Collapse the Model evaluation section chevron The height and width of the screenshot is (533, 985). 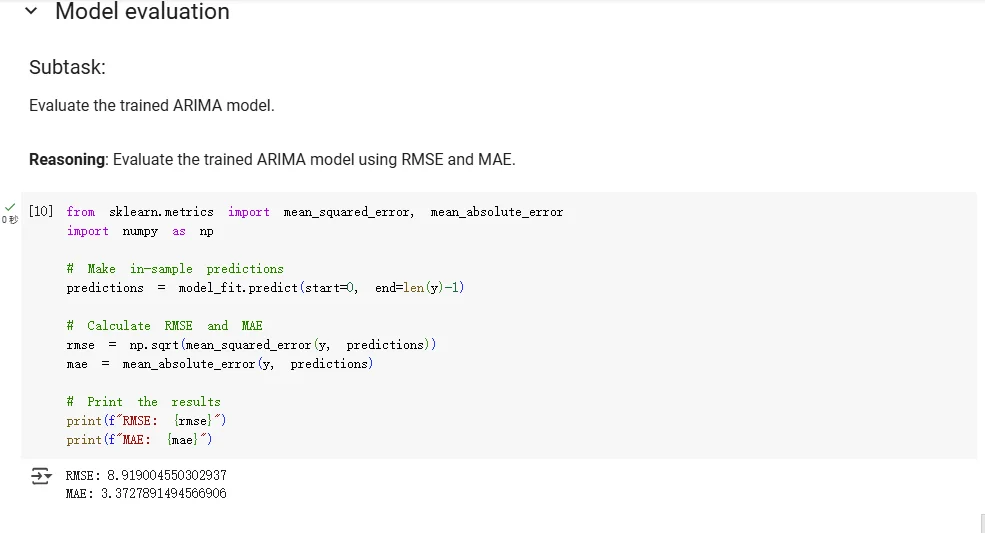point(31,11)
